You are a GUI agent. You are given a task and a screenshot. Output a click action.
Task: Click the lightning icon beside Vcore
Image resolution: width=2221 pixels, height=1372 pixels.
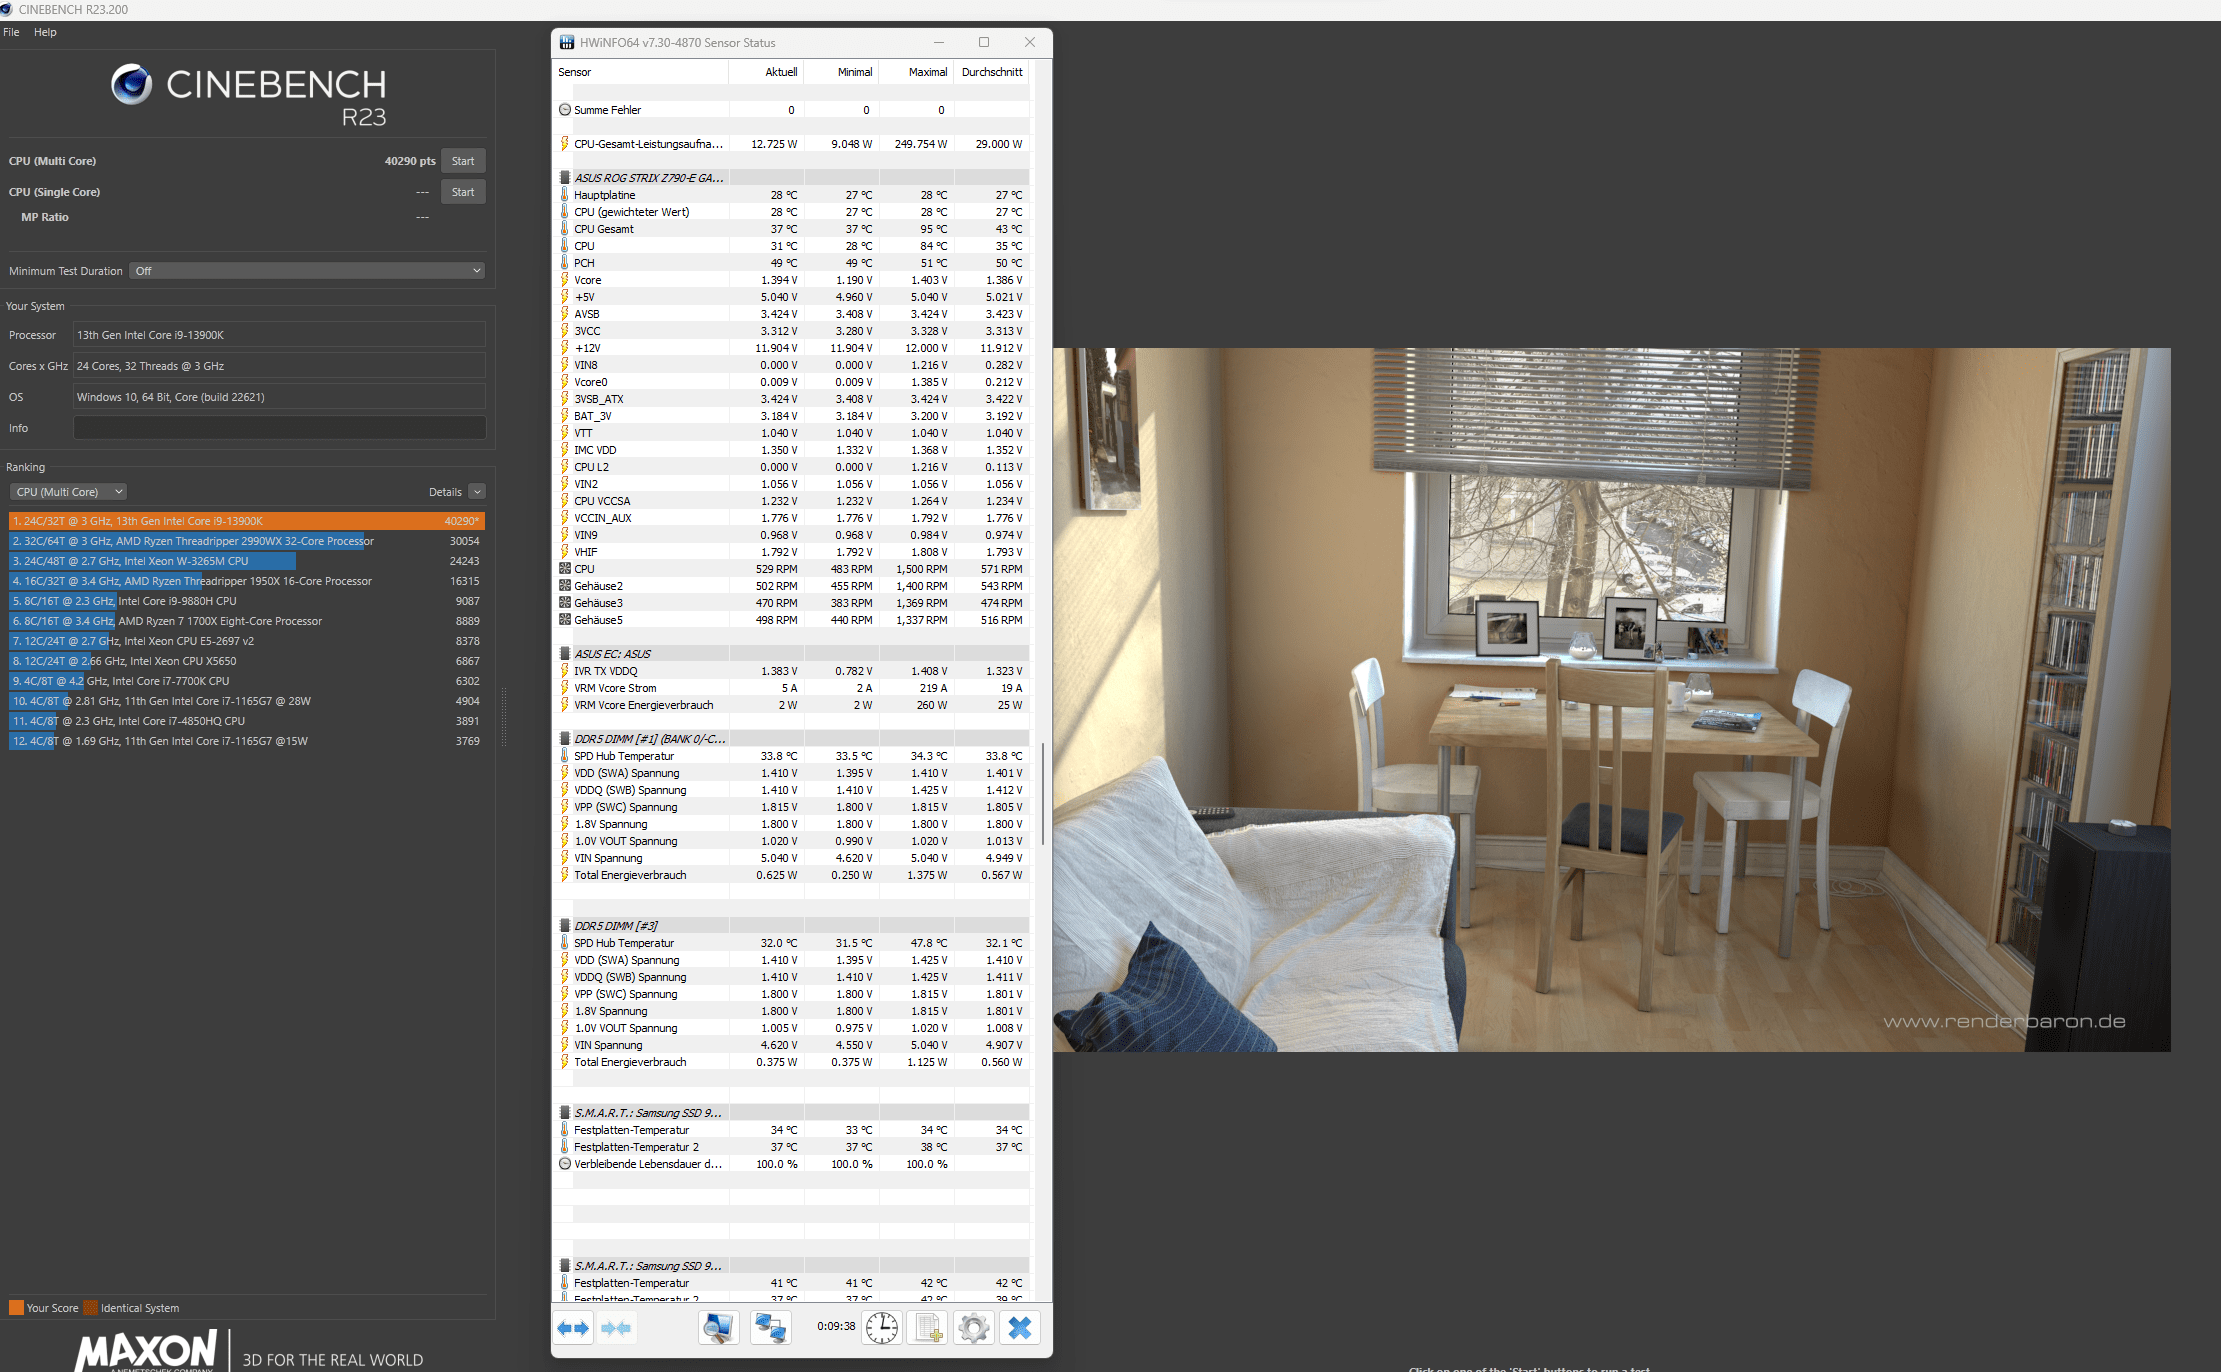[x=565, y=280]
